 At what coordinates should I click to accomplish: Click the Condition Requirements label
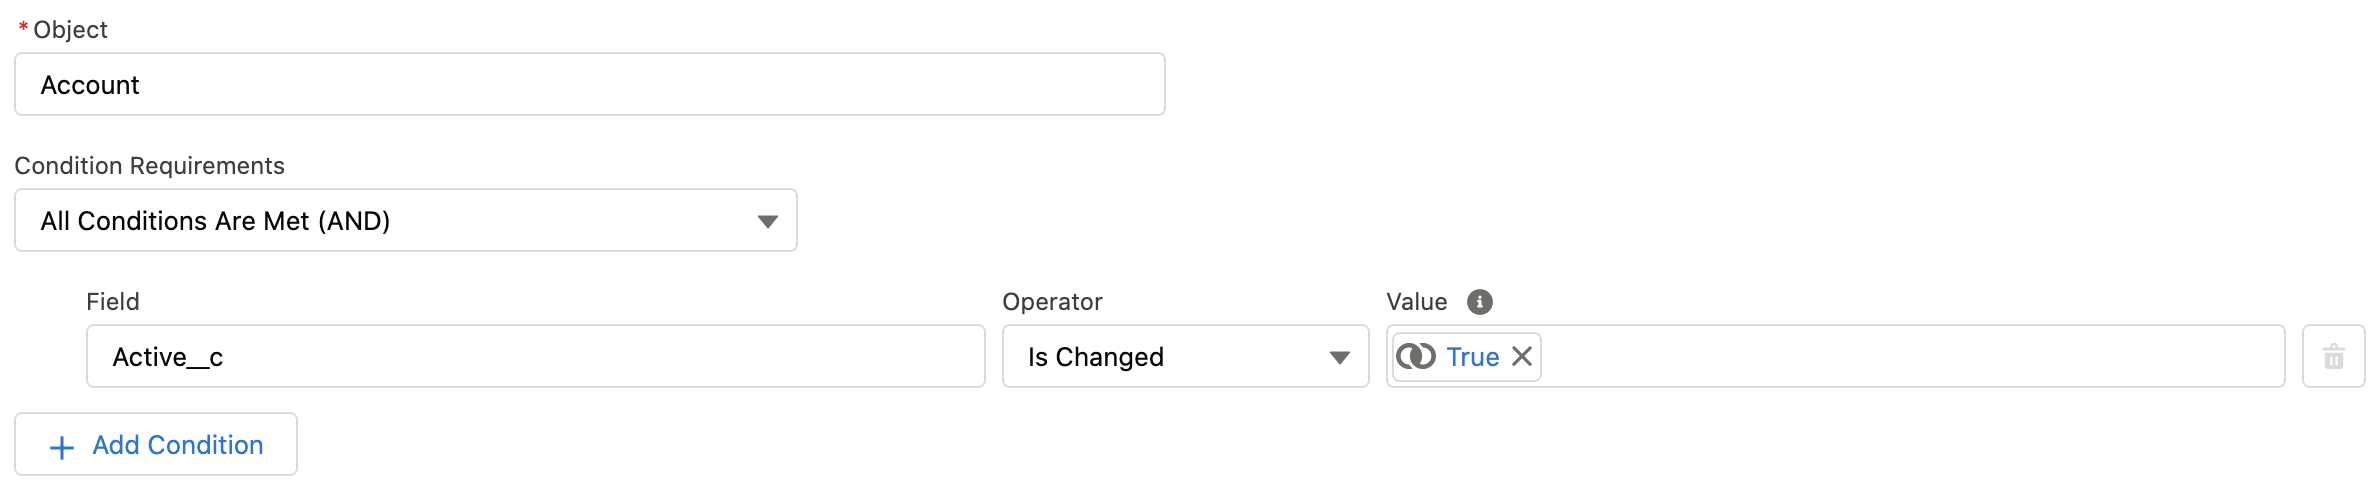(x=149, y=165)
